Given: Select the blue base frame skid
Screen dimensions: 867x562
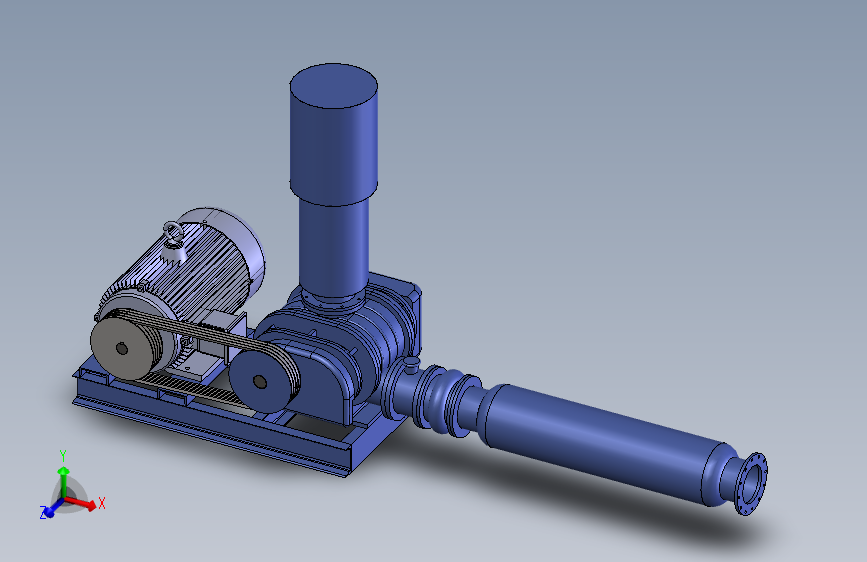Looking at the screenshot, I should 221,423.
